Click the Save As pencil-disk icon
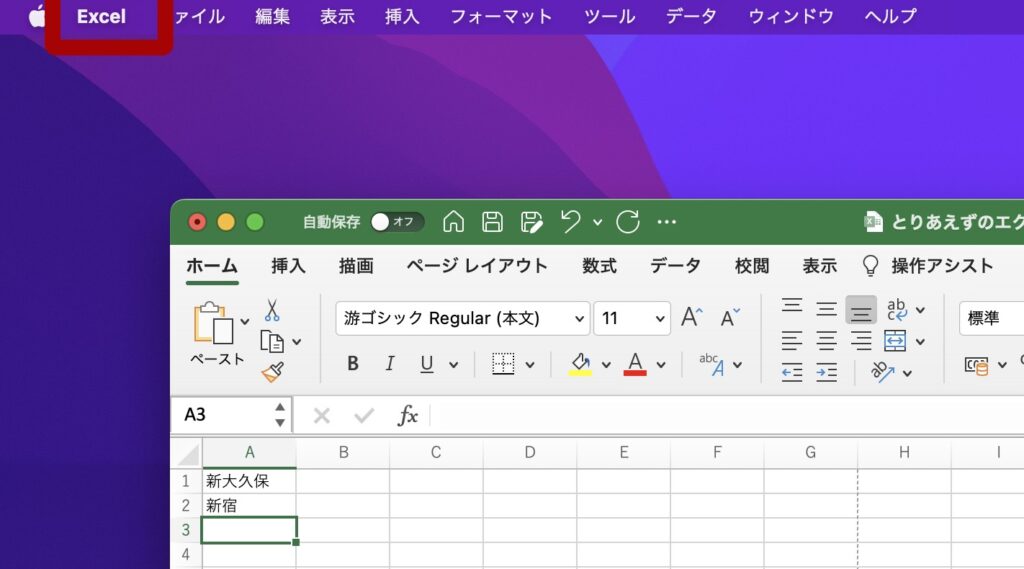The width and height of the screenshot is (1024, 569). [532, 222]
